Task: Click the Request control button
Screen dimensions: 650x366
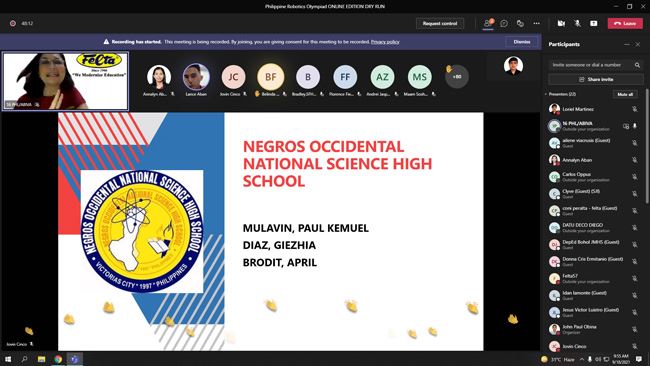Action: click(440, 24)
